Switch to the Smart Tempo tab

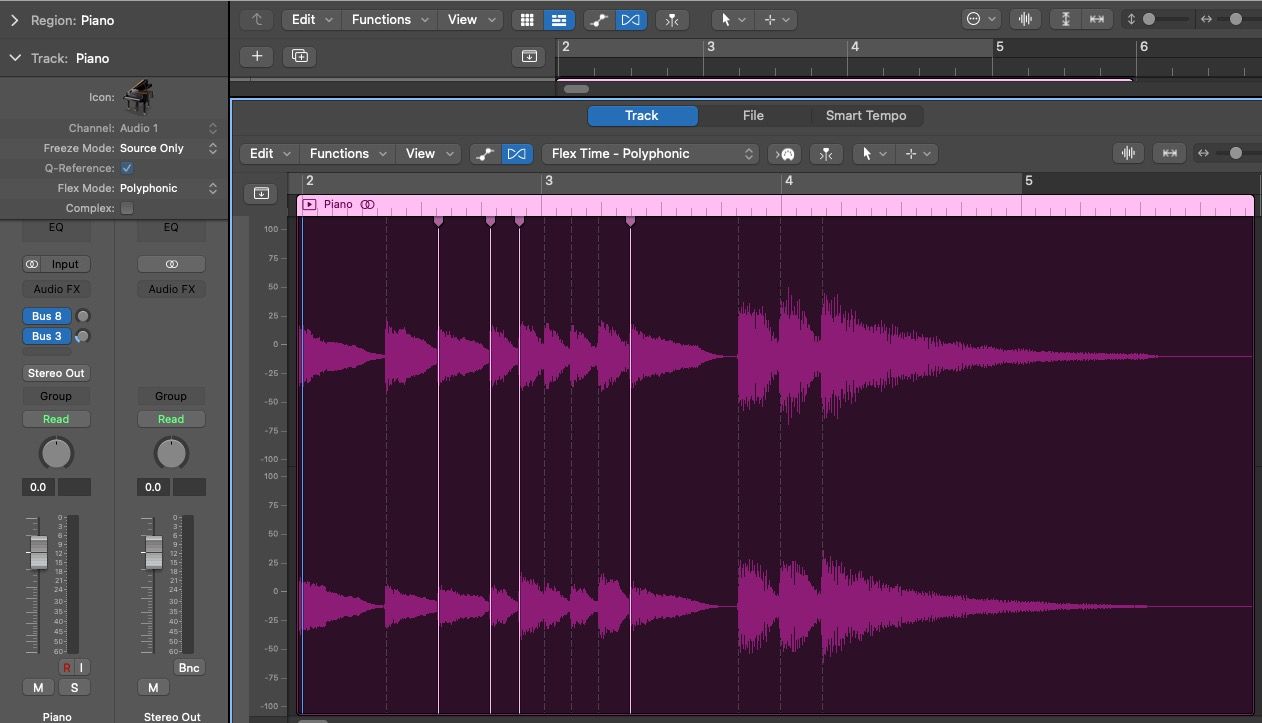tap(866, 115)
